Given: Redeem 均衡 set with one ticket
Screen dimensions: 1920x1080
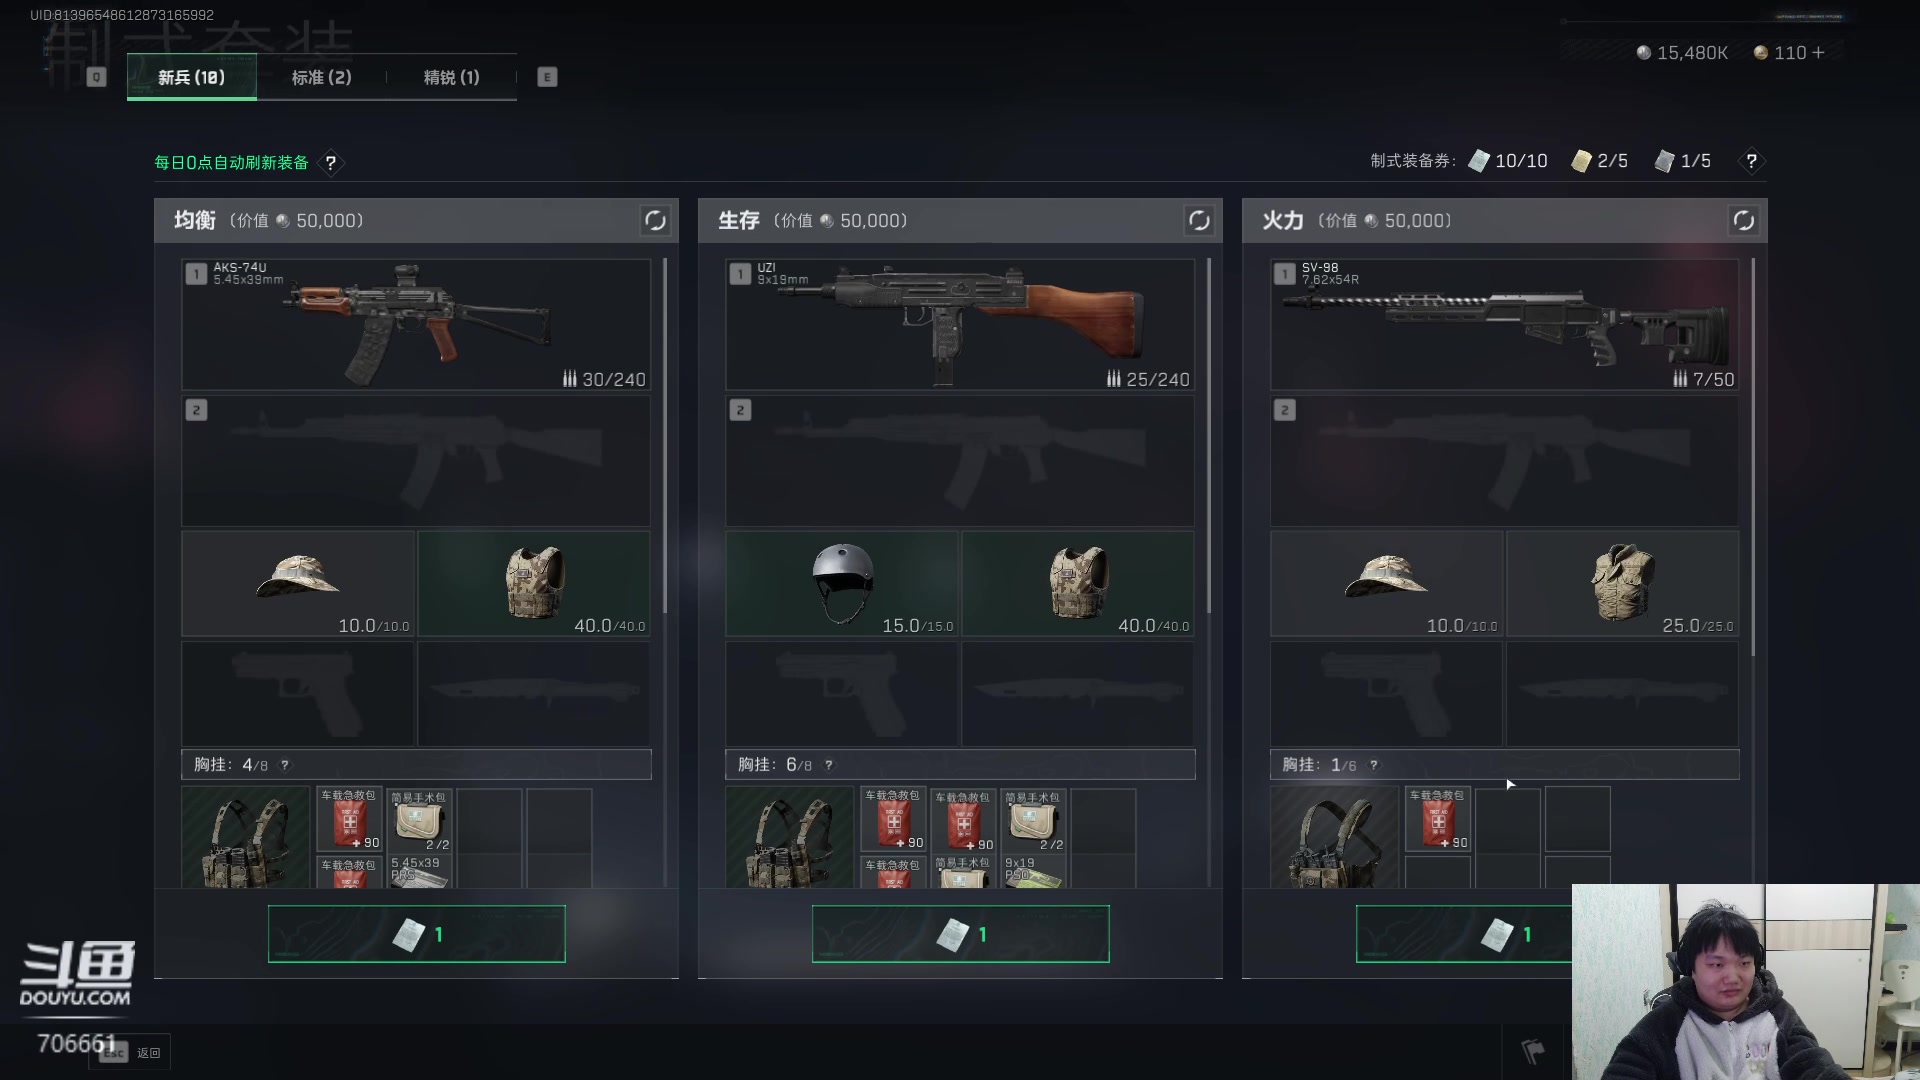Looking at the screenshot, I should coord(417,934).
